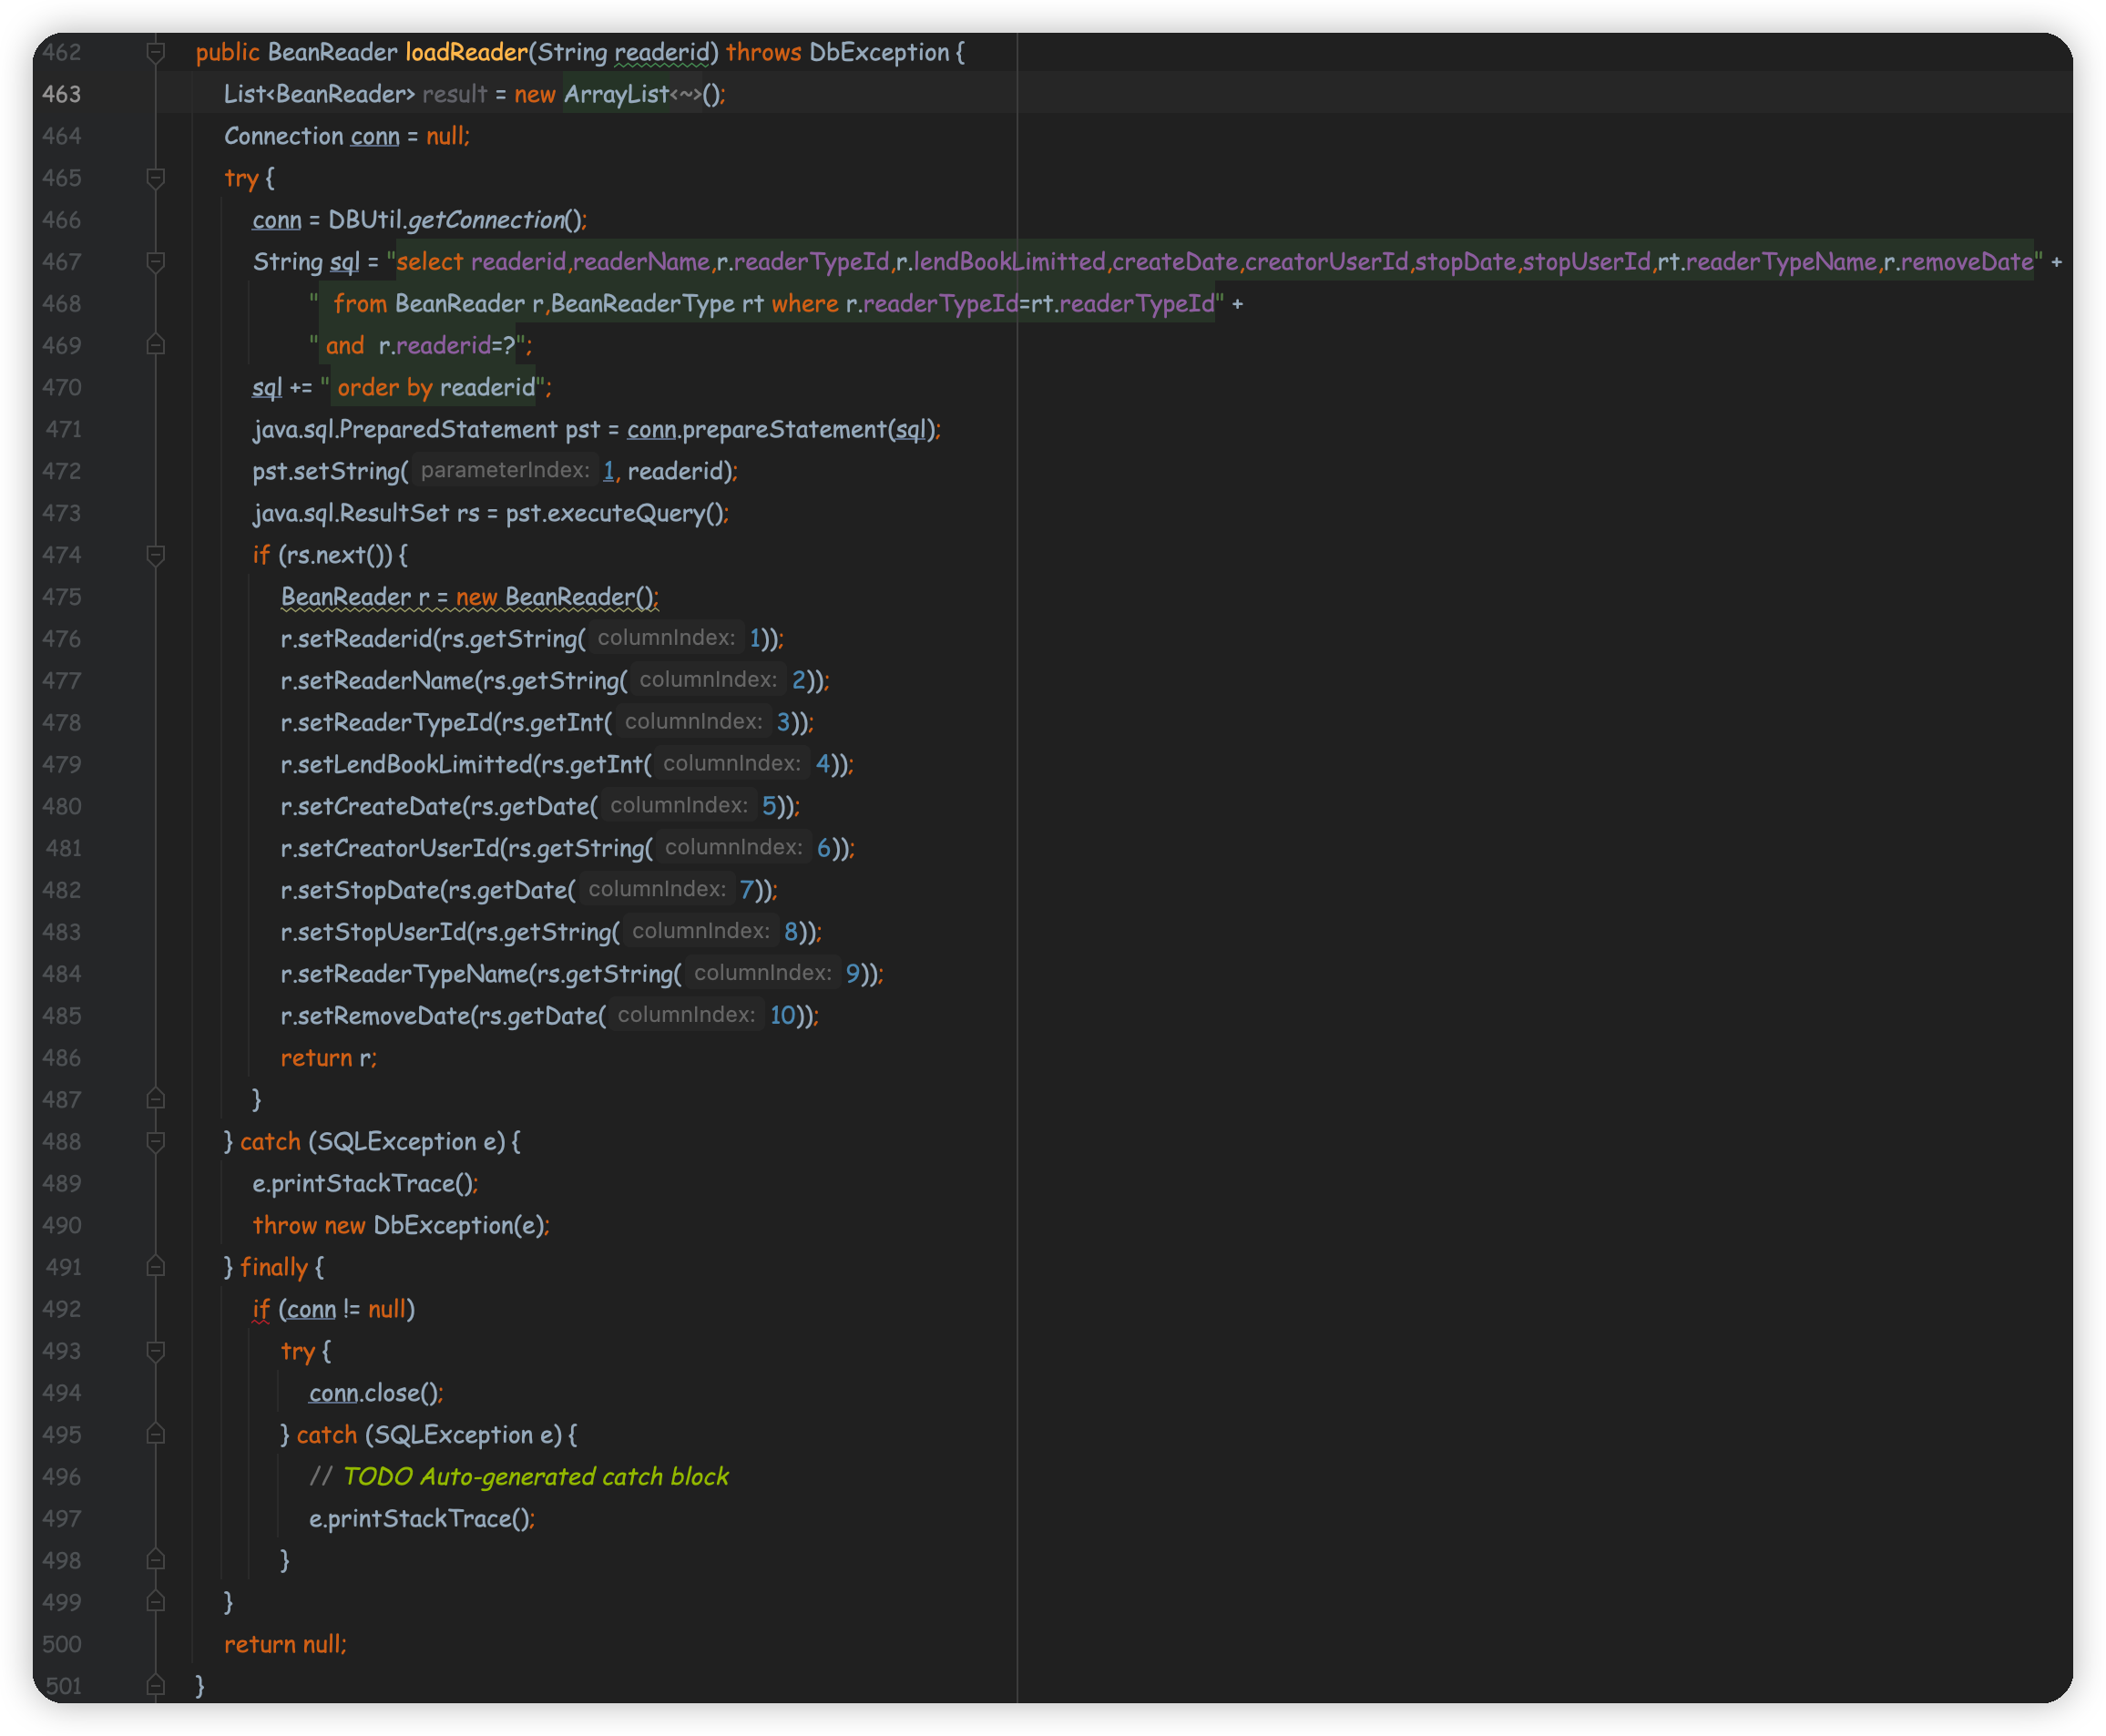Expand the folded <~> generic after ArrayList
2106x1736 pixels.
(686, 95)
